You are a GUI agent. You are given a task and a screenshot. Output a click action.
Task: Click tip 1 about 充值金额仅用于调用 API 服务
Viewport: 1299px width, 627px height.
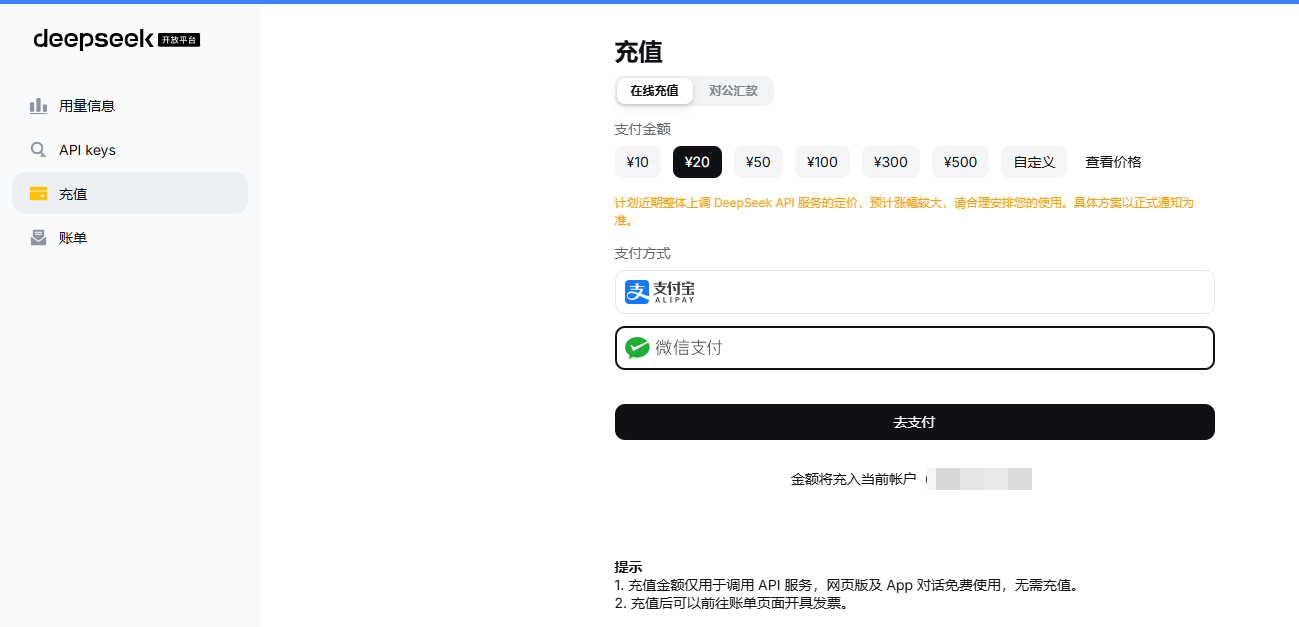[848, 585]
